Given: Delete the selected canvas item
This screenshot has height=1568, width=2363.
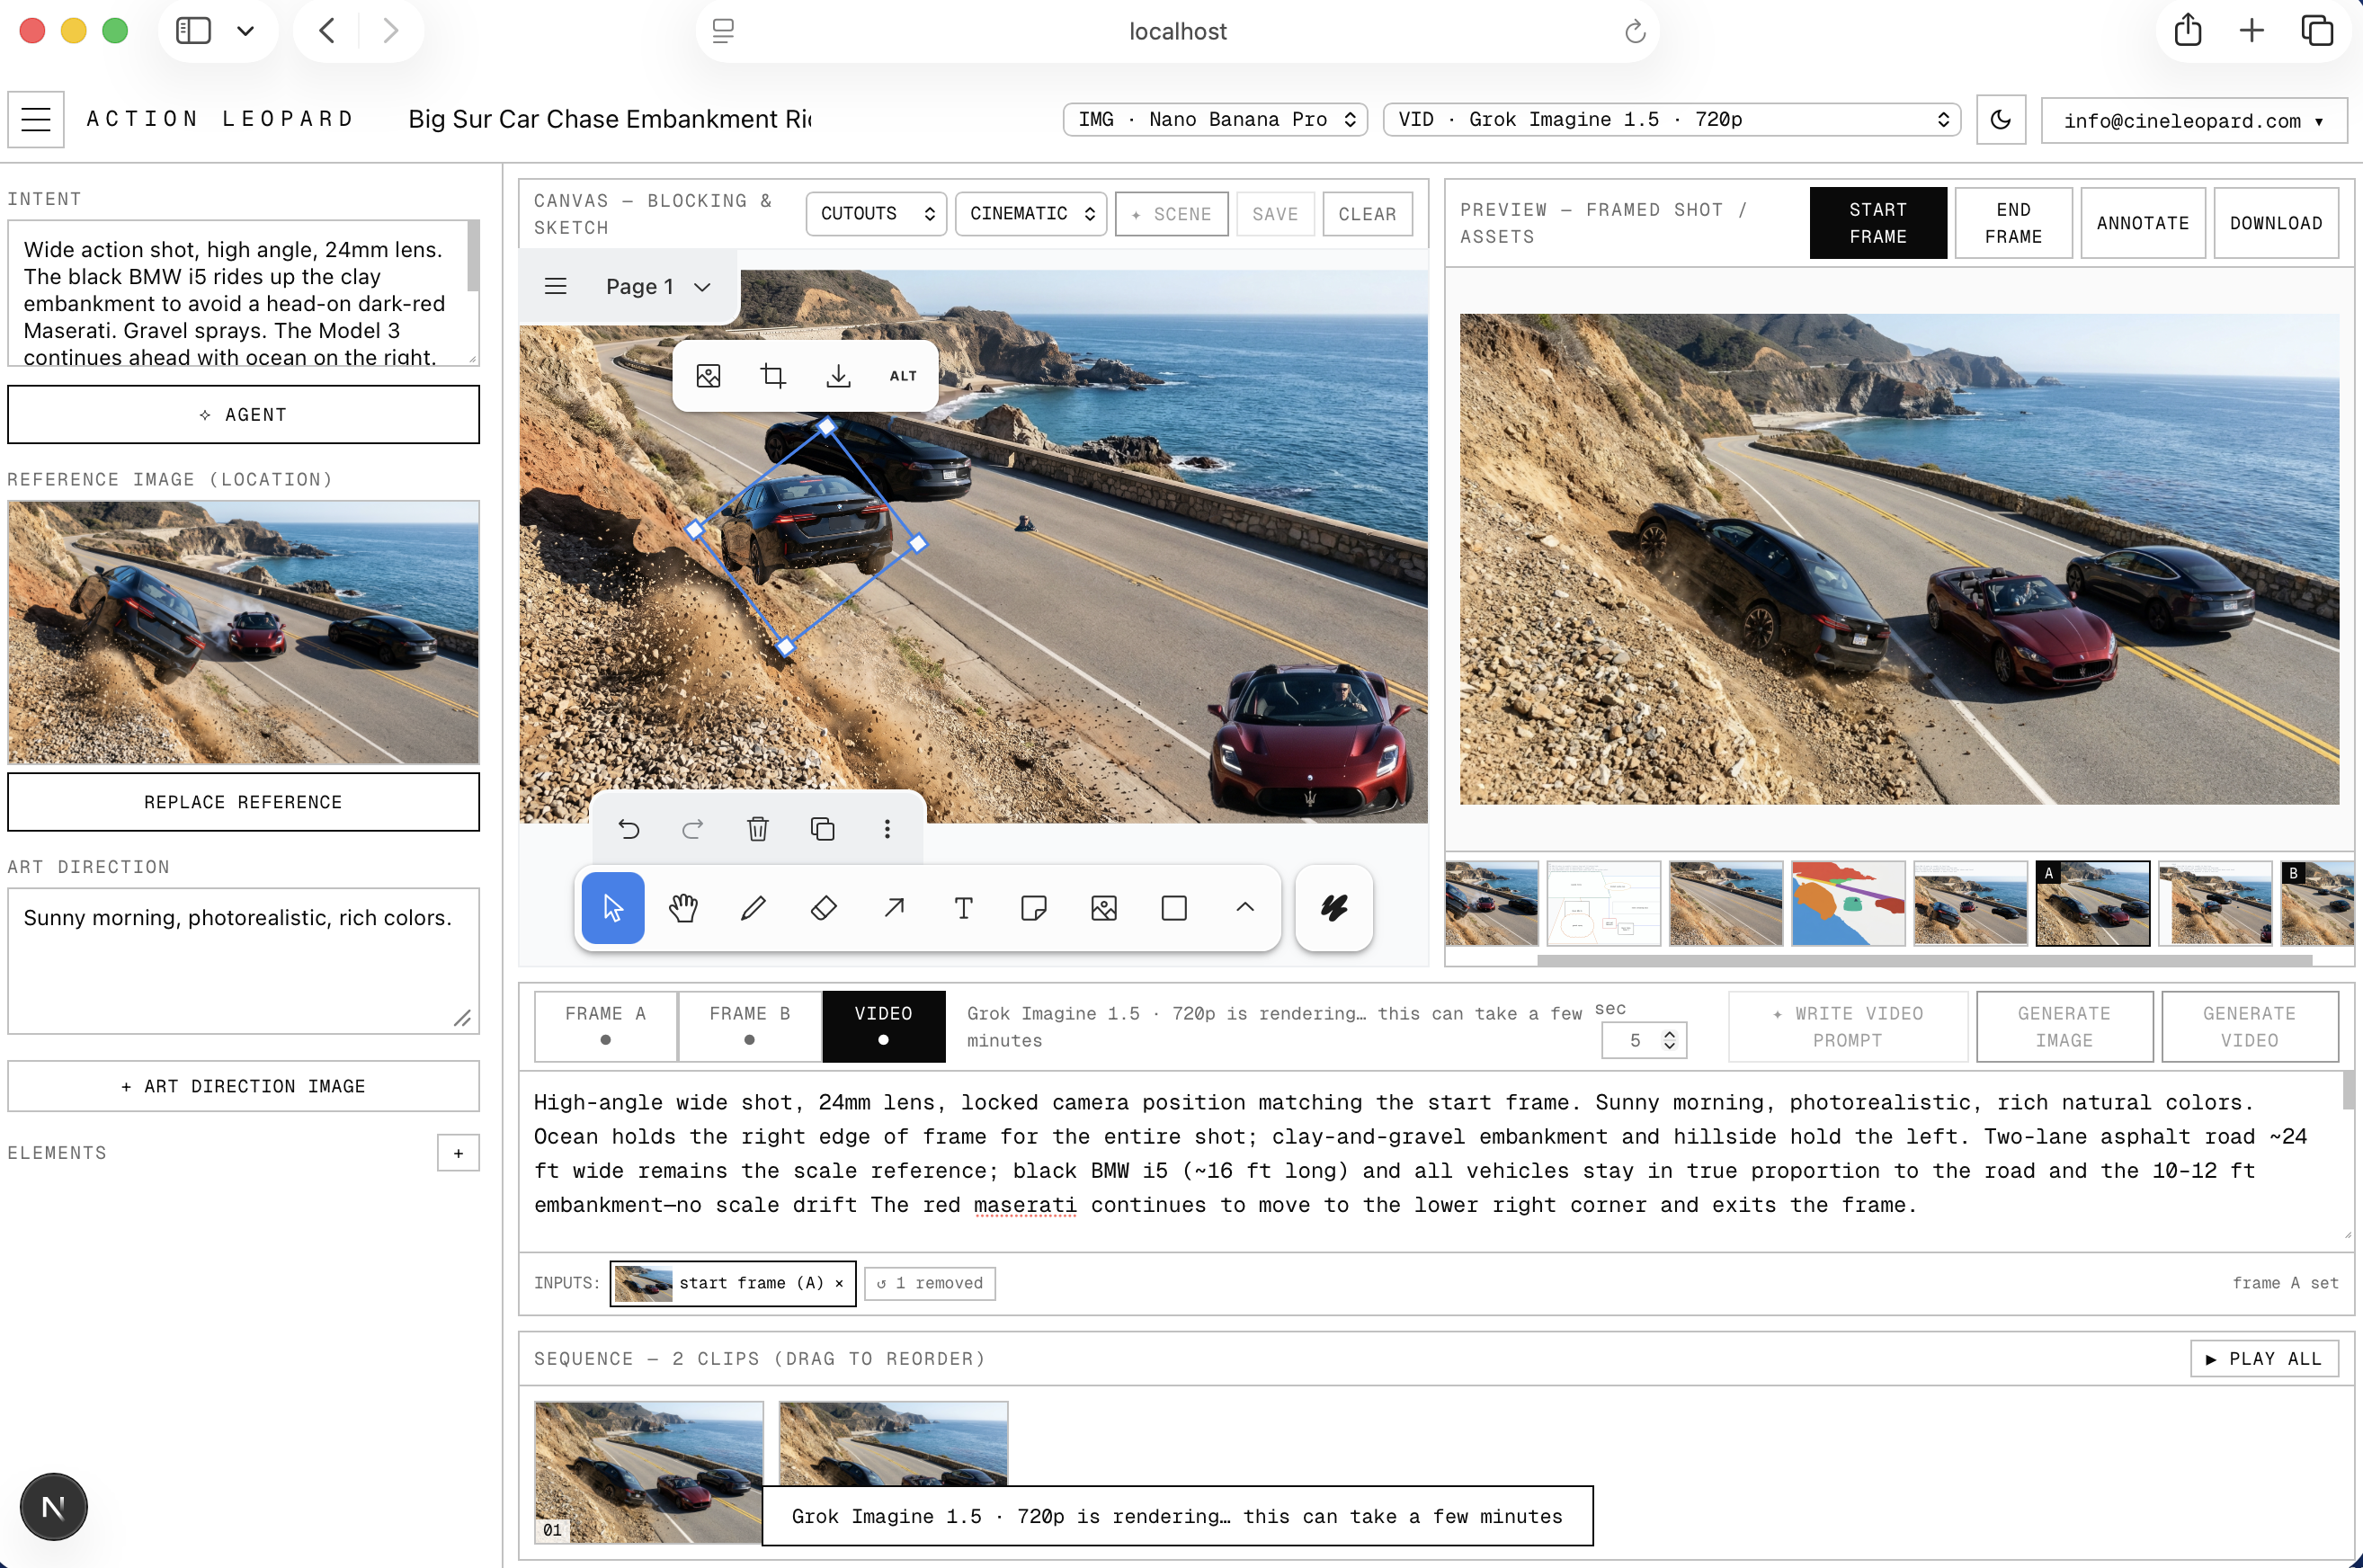Looking at the screenshot, I should click(x=758, y=829).
